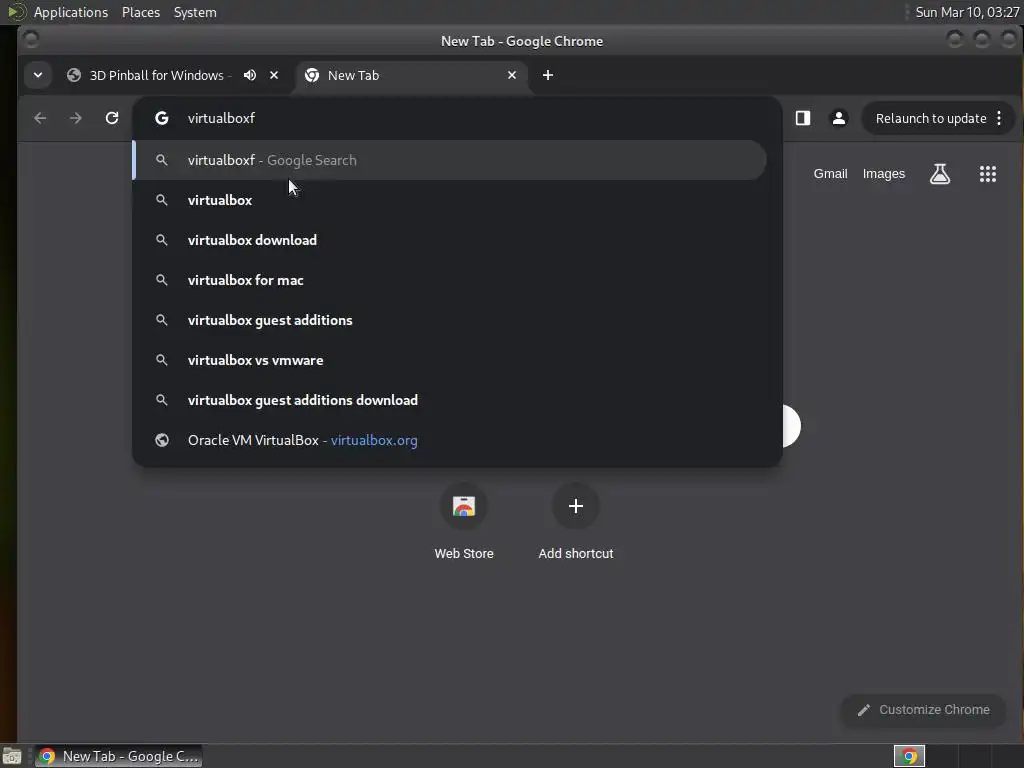The width and height of the screenshot is (1024, 768).
Task: Toggle the side panel icon
Action: (x=803, y=118)
